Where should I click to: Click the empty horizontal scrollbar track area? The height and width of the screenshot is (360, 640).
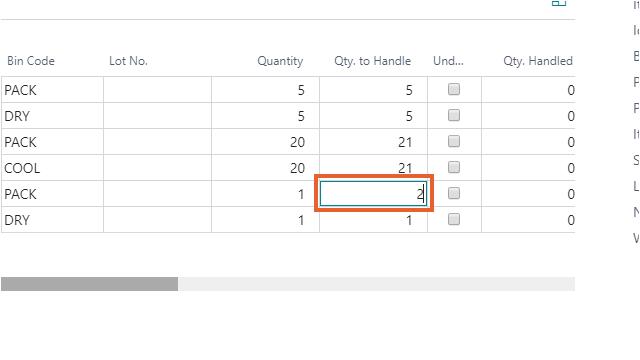click(x=376, y=284)
